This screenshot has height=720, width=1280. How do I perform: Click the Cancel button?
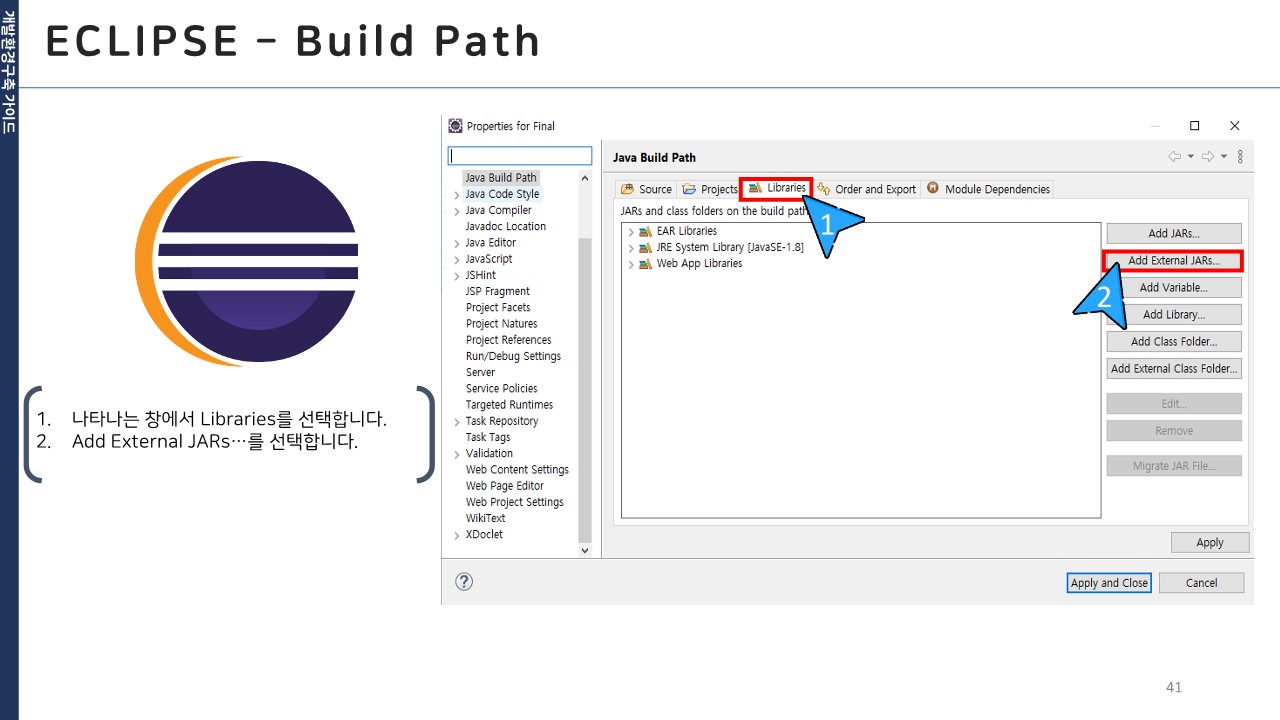[x=1201, y=583]
